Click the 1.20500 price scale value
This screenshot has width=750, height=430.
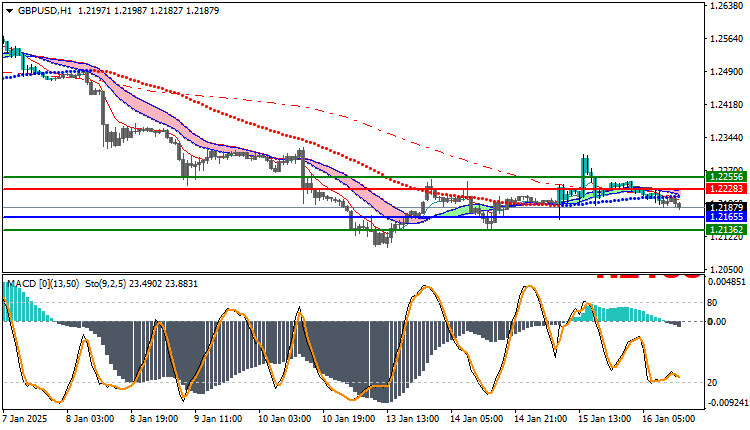(x=726, y=269)
